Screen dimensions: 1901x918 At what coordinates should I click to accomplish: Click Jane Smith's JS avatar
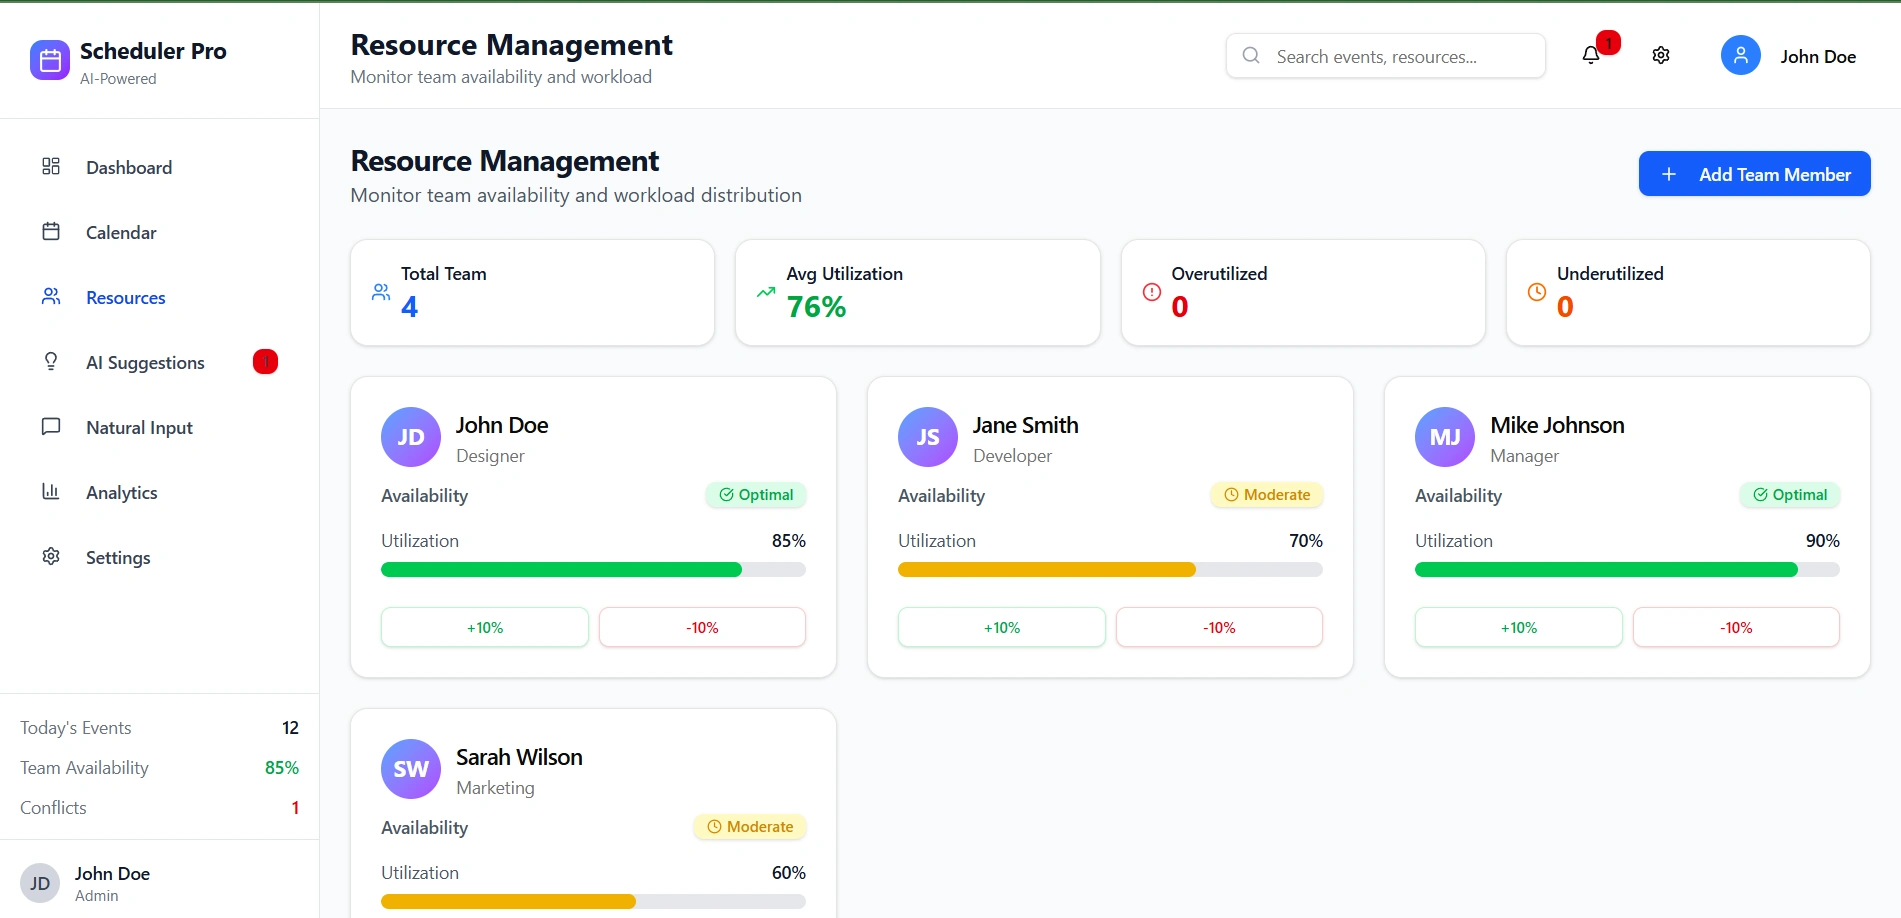coord(928,437)
